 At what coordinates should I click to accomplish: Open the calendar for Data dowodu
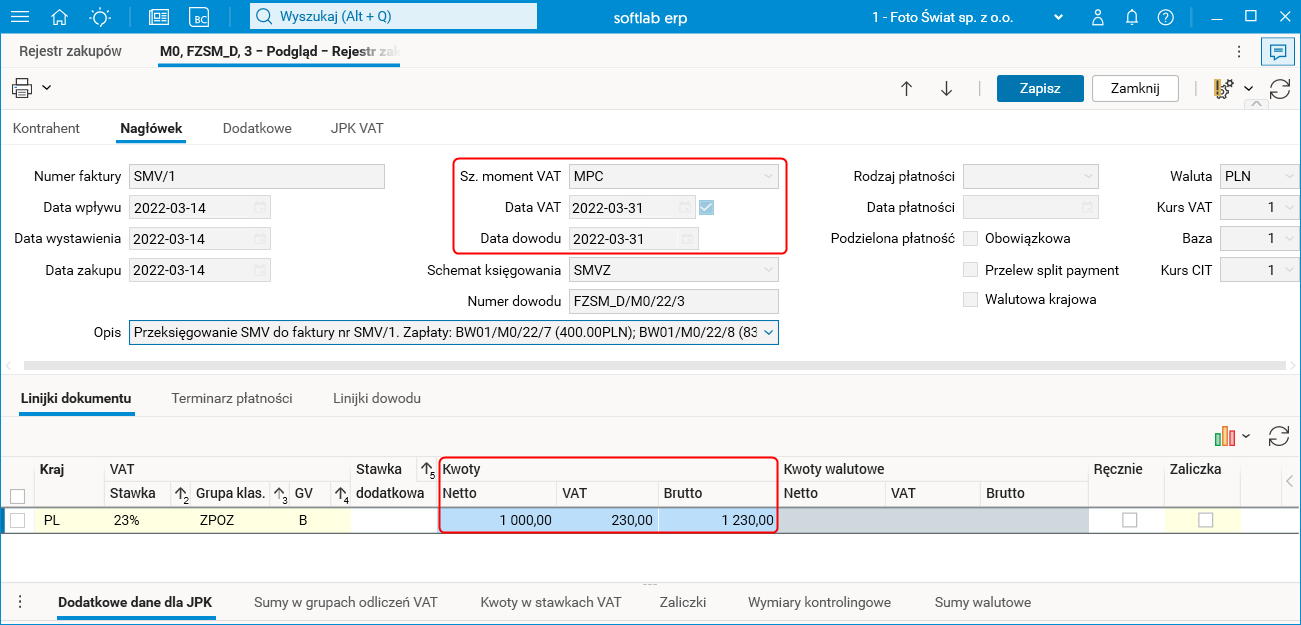click(687, 239)
